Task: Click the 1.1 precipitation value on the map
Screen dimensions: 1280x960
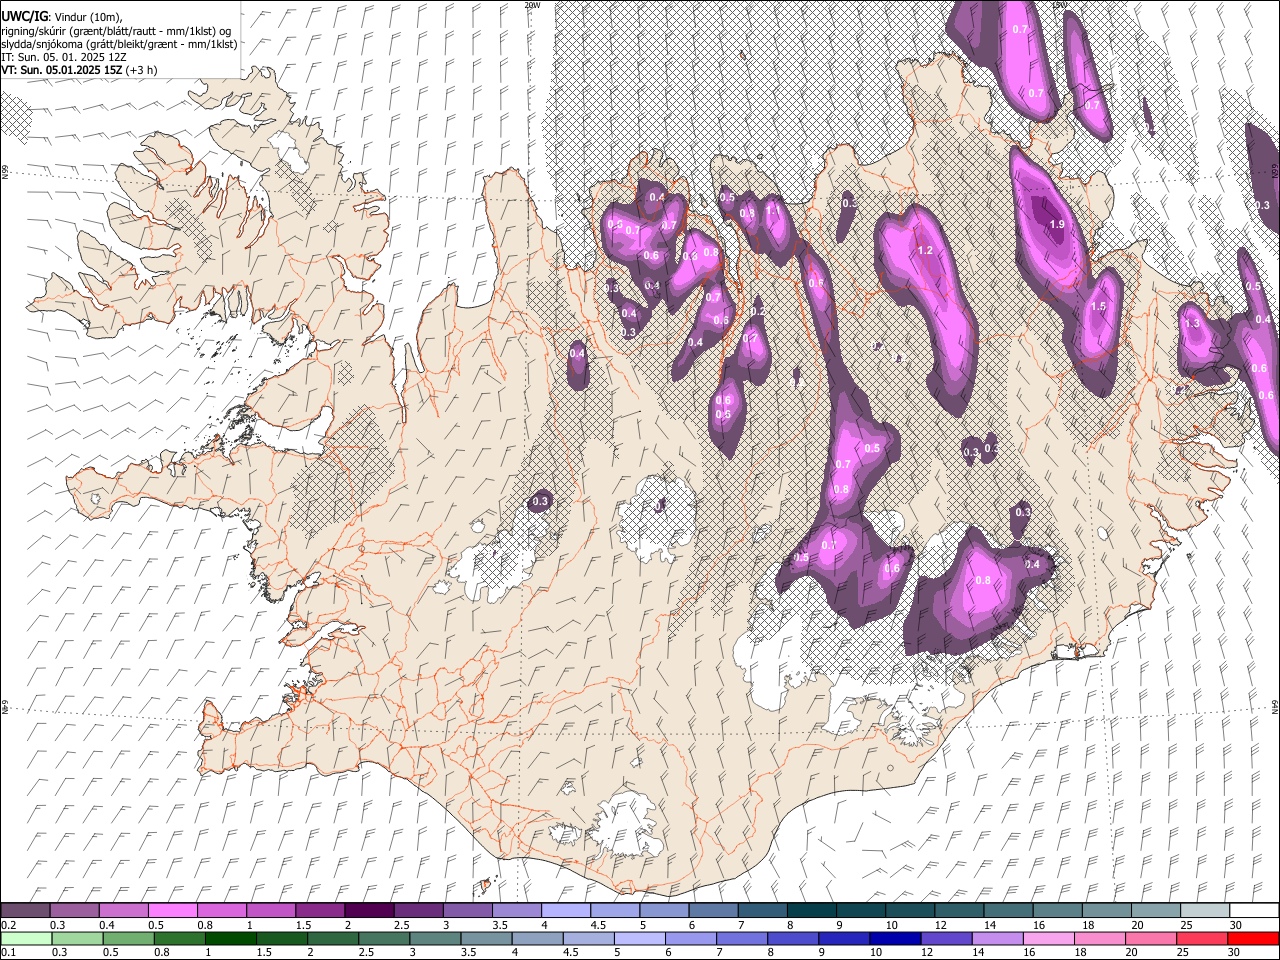Action: [x=771, y=212]
